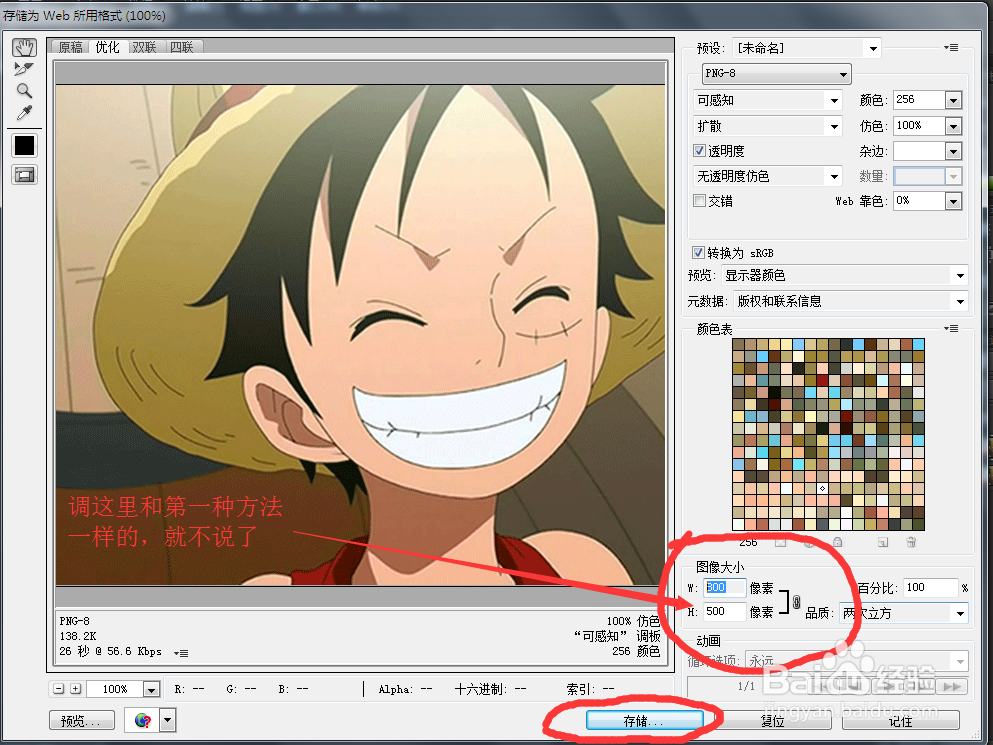The height and width of the screenshot is (745, 993).
Task: Click the 颜色 256 value field
Action: (920, 100)
